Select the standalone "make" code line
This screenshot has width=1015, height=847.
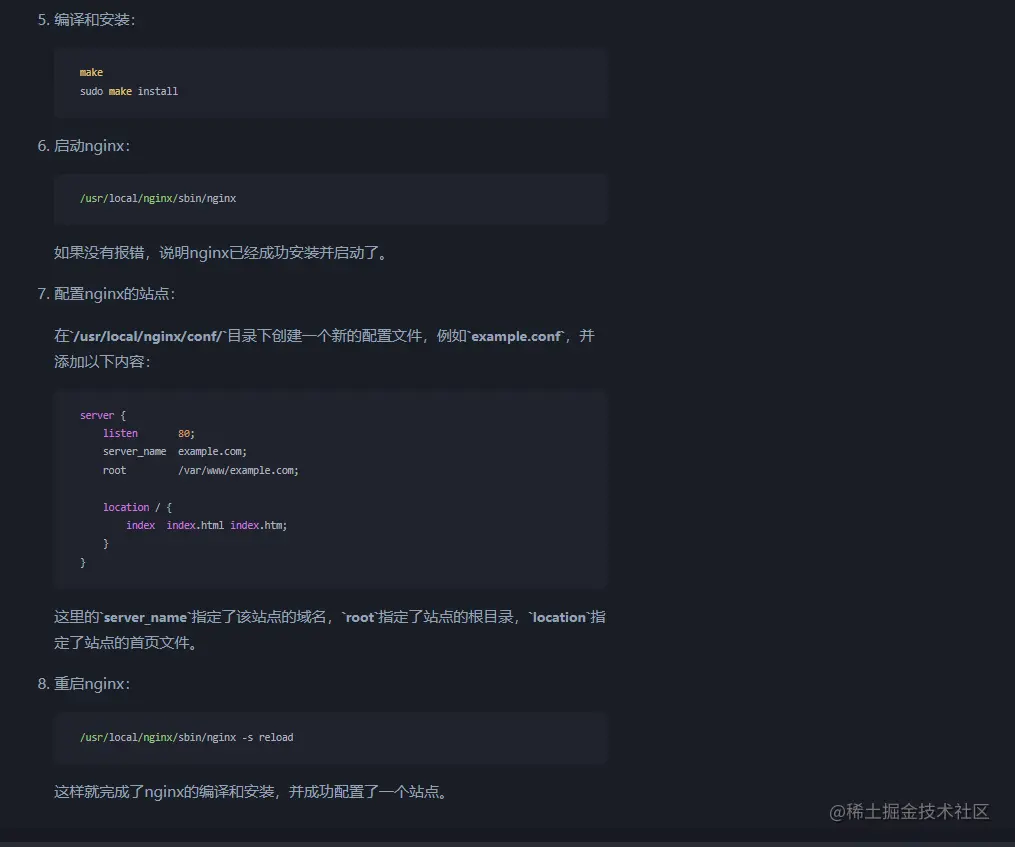click(x=91, y=73)
